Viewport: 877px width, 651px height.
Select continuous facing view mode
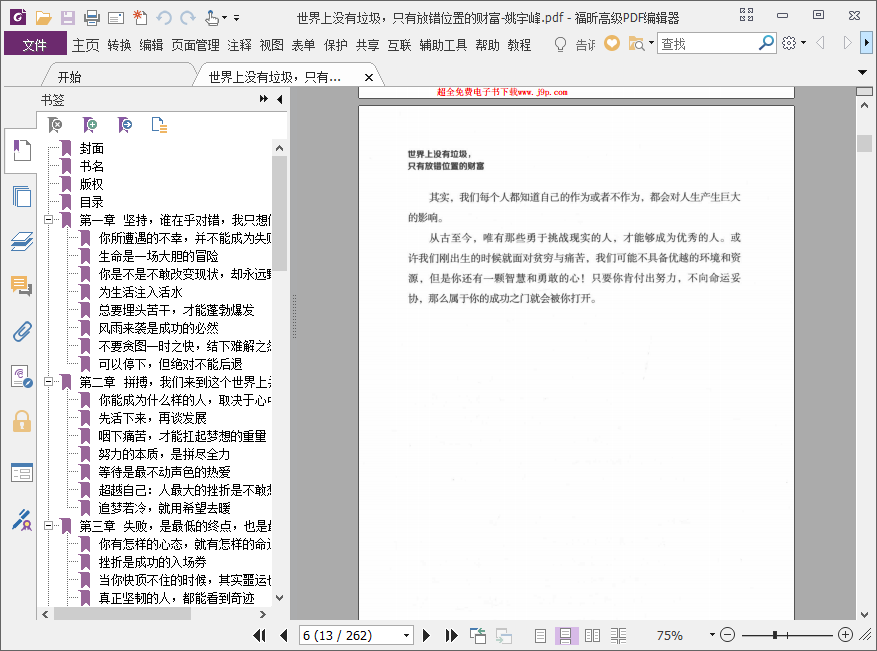pos(618,635)
